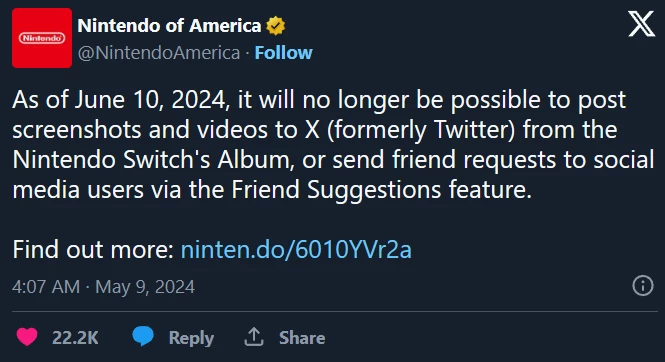Open the circled info icon
The height and width of the screenshot is (362, 665).
(x=643, y=285)
